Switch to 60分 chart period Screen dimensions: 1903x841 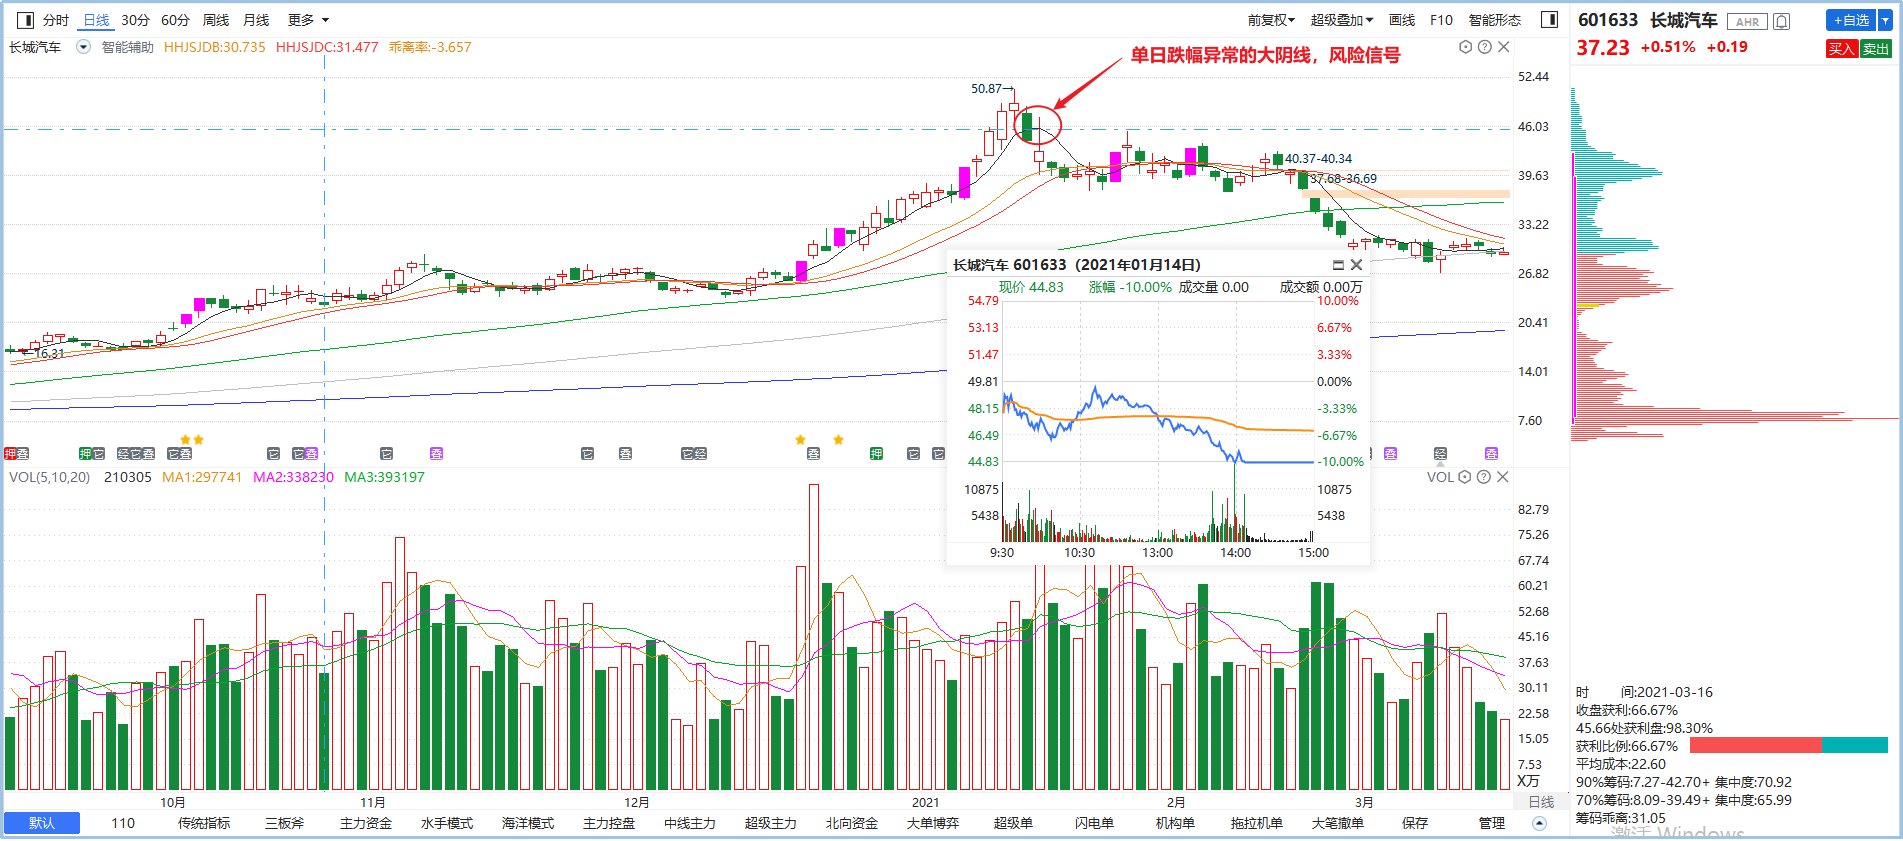pyautogui.click(x=175, y=20)
